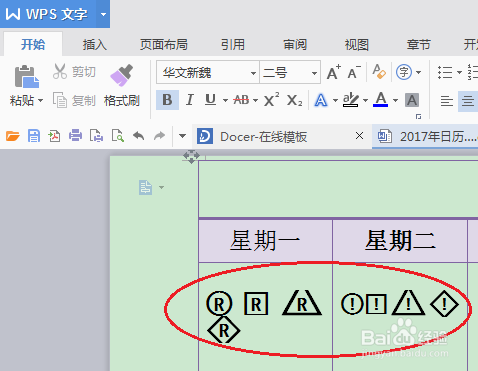Click the 星期二 table header cell
Screen dimensions: 478x371
400,240
